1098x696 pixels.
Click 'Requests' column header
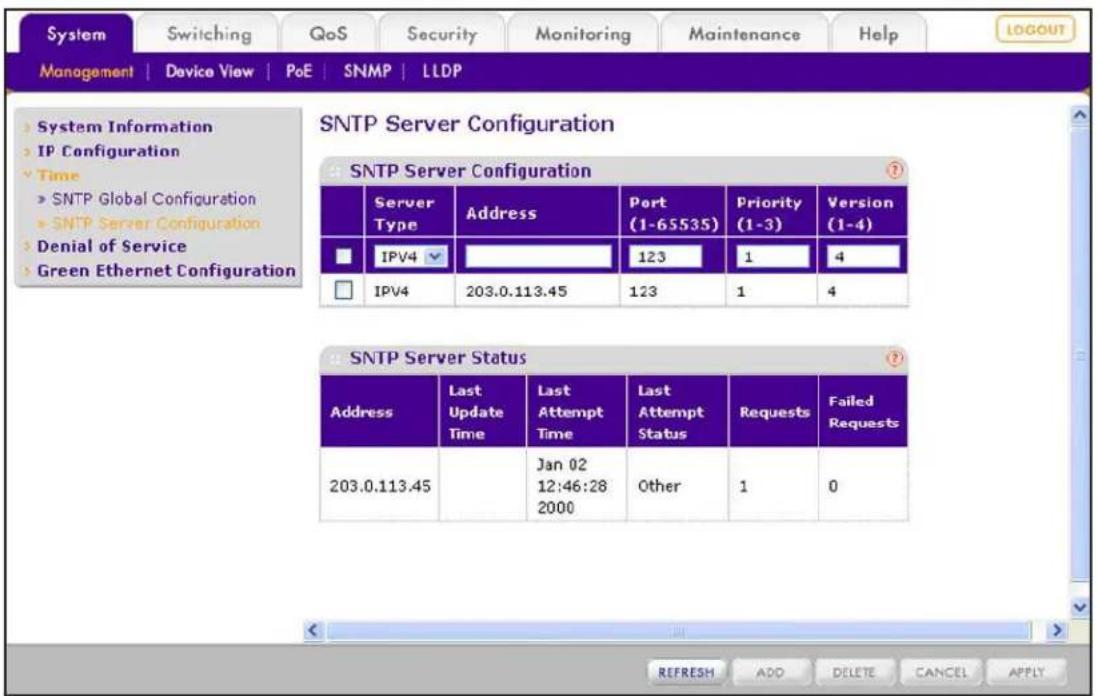(774, 412)
